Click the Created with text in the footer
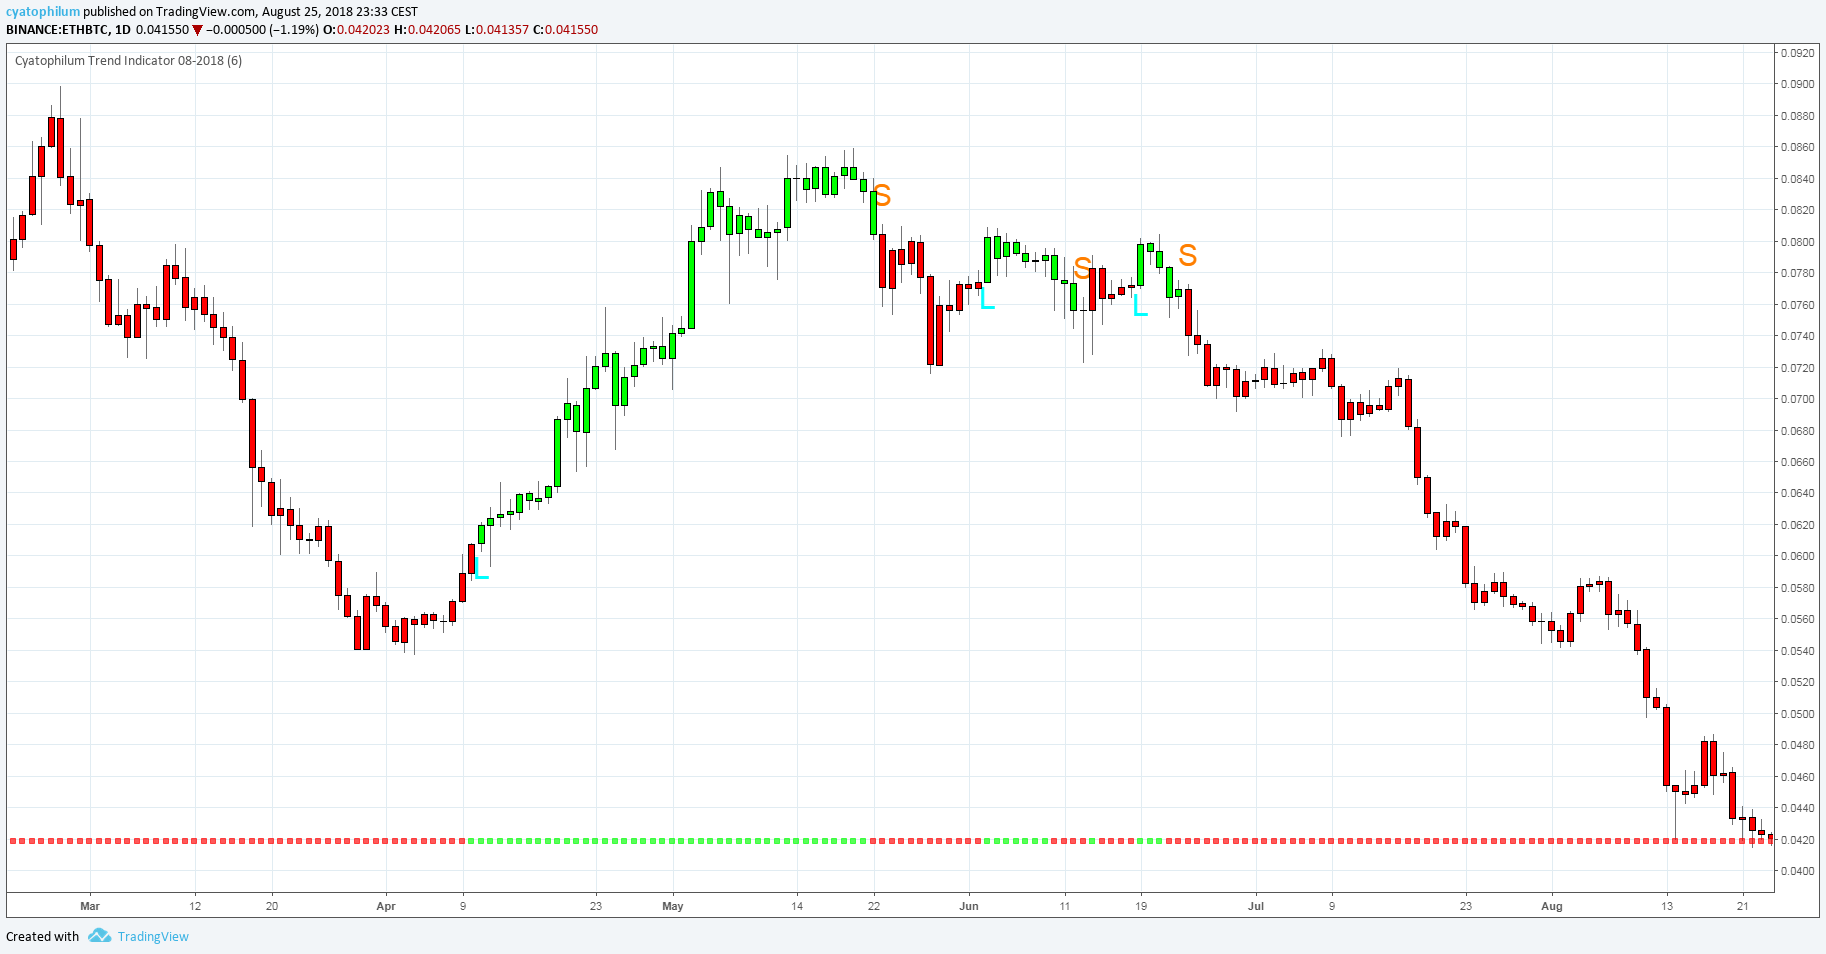This screenshot has height=954, width=1826. 42,937
